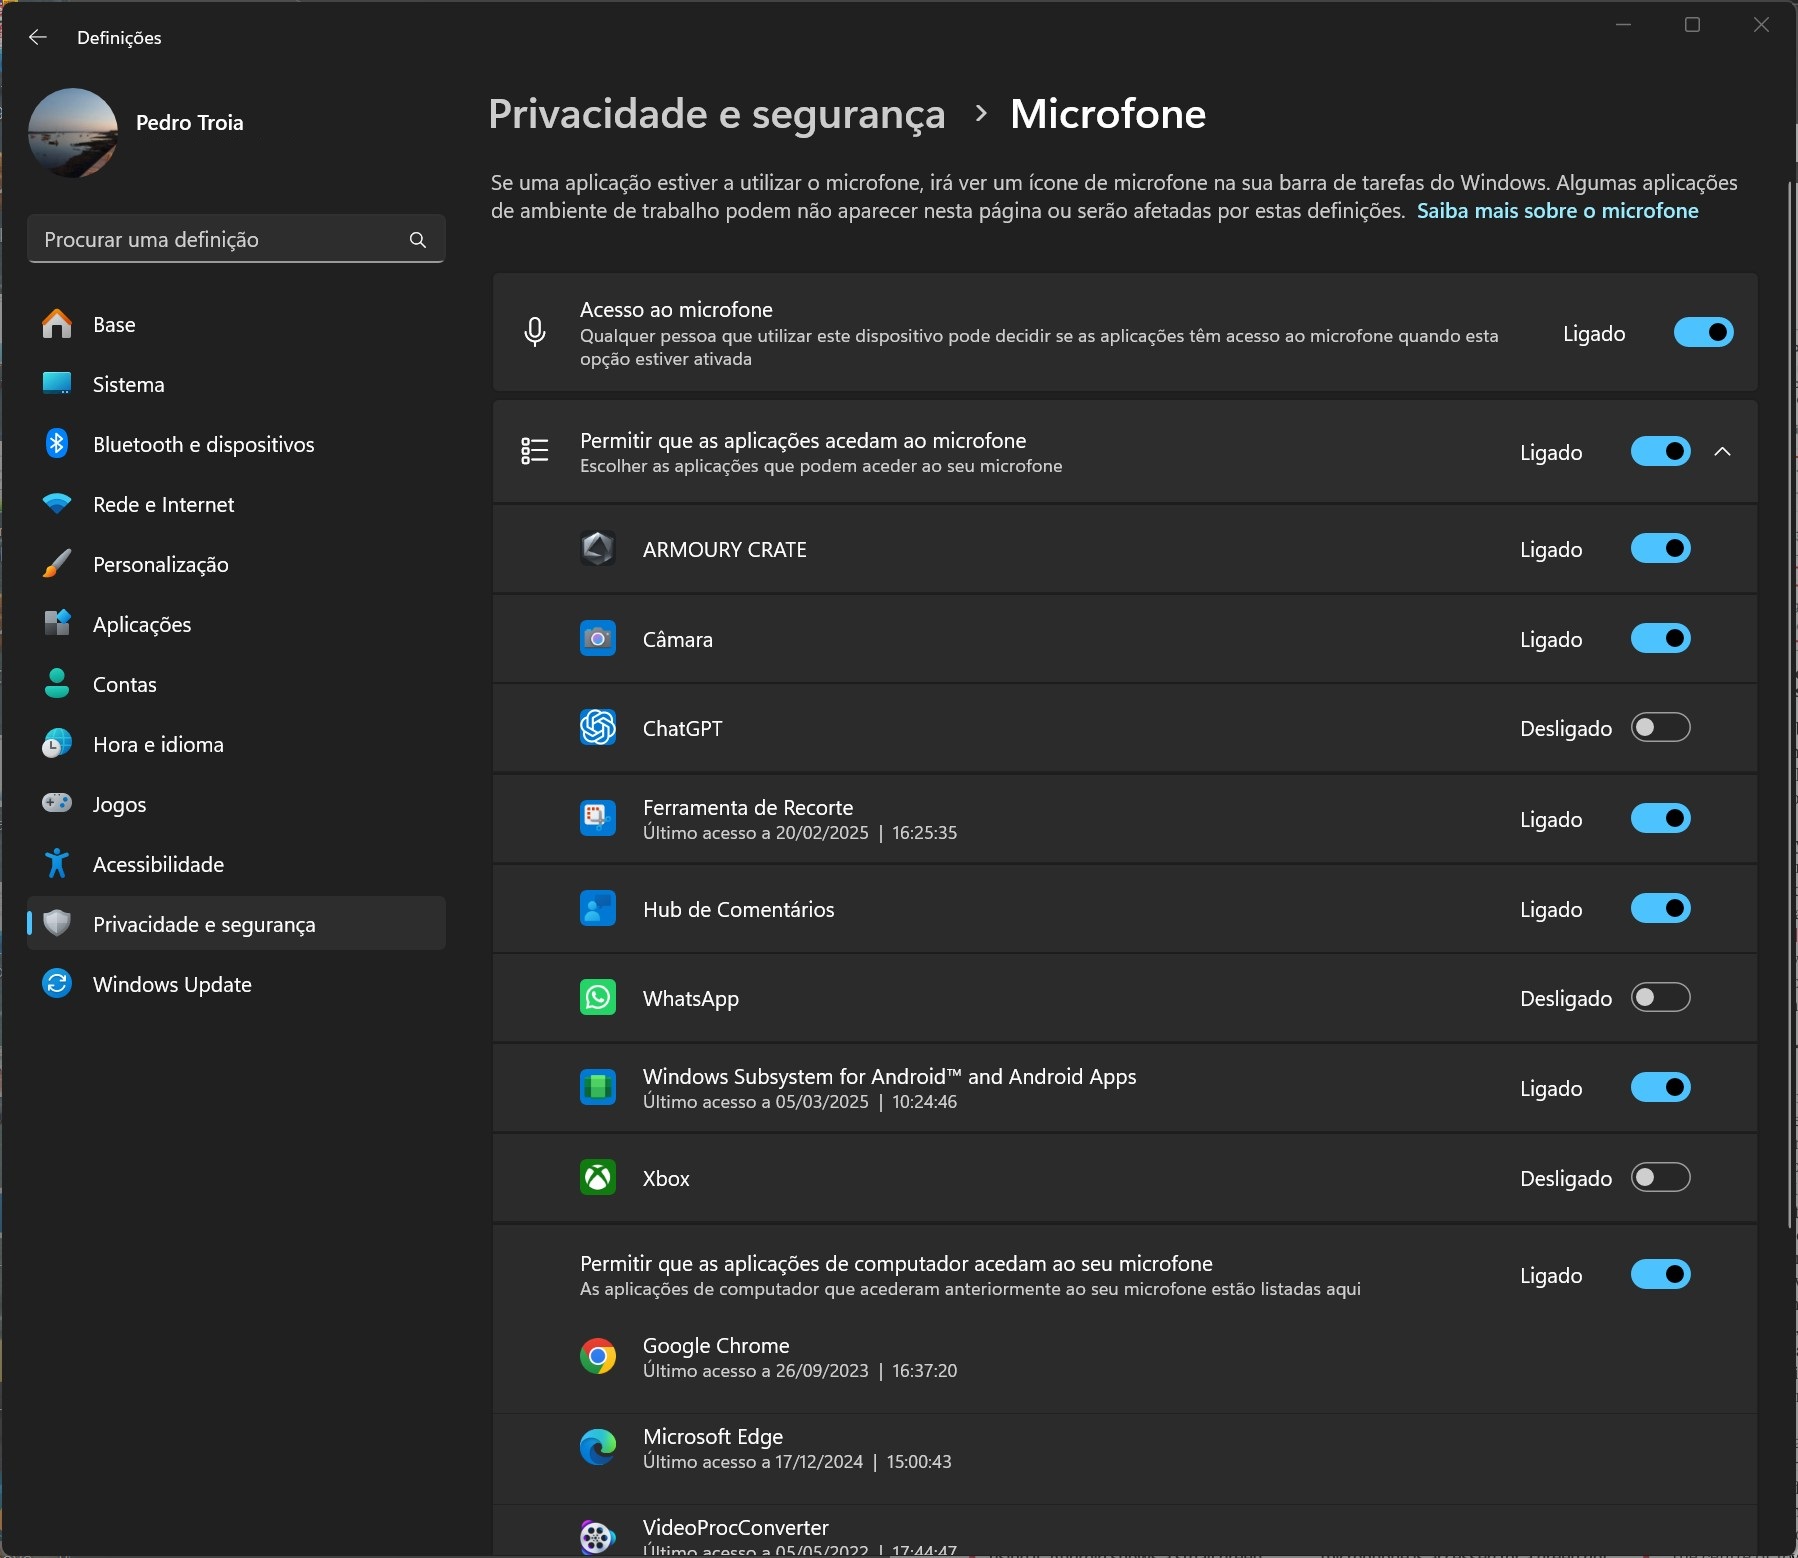Image resolution: width=1798 pixels, height=1558 pixels.
Task: Click the Base home icon
Action: point(57,324)
